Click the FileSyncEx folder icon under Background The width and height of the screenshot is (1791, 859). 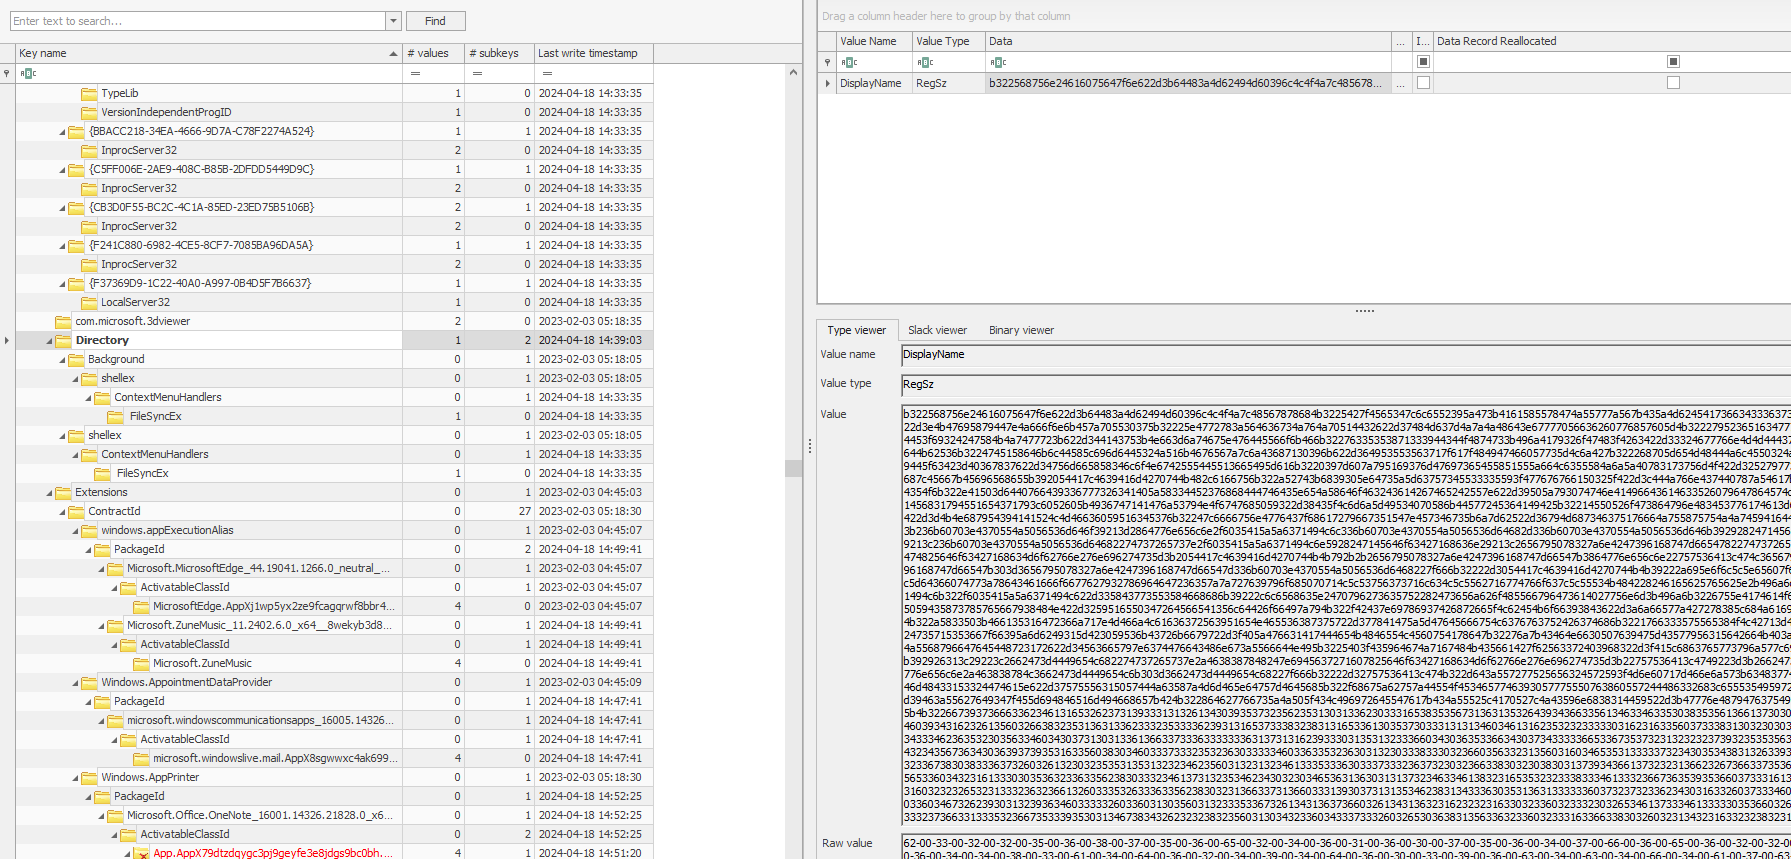tap(115, 416)
